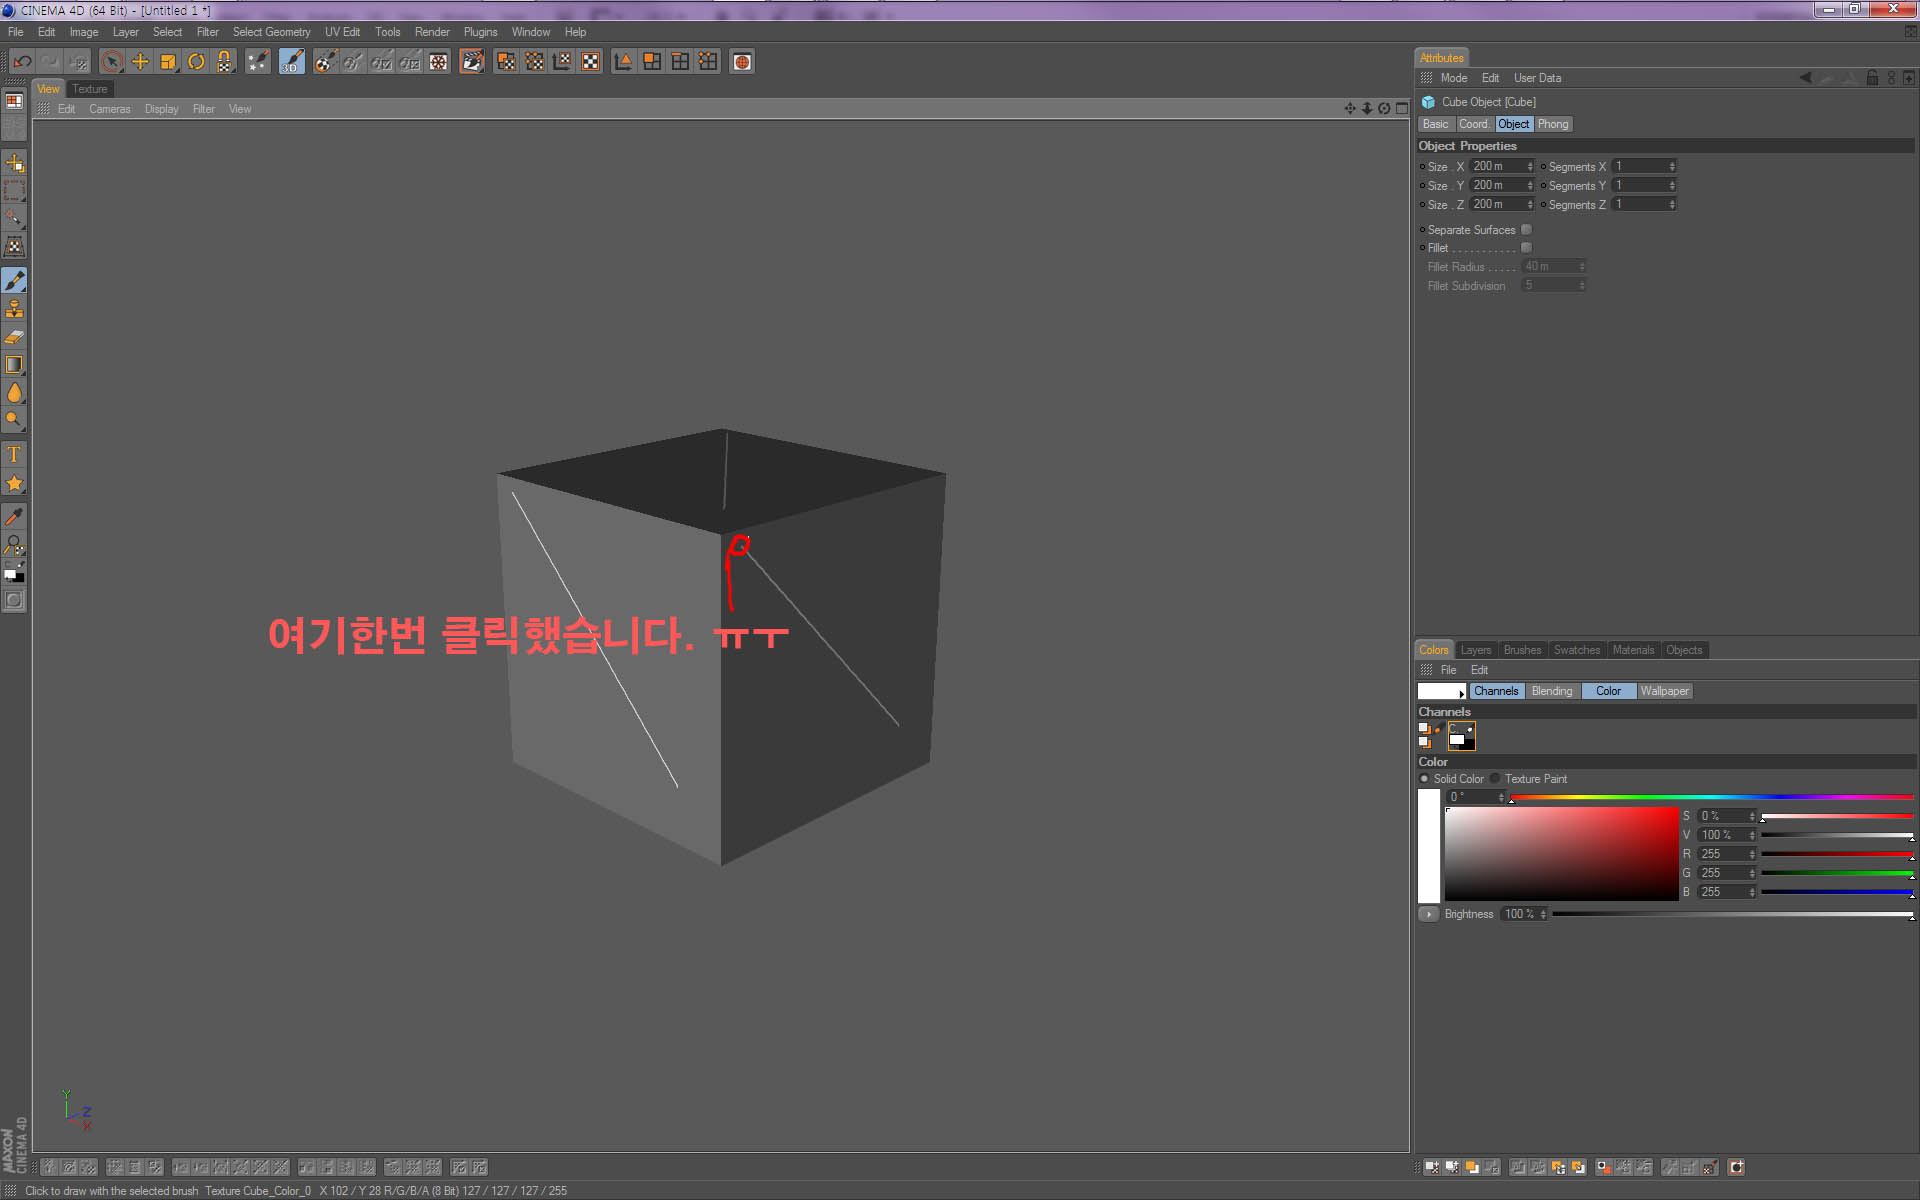
Task: Toggle the Wallpaper button in Colors panel
Action: (1664, 691)
